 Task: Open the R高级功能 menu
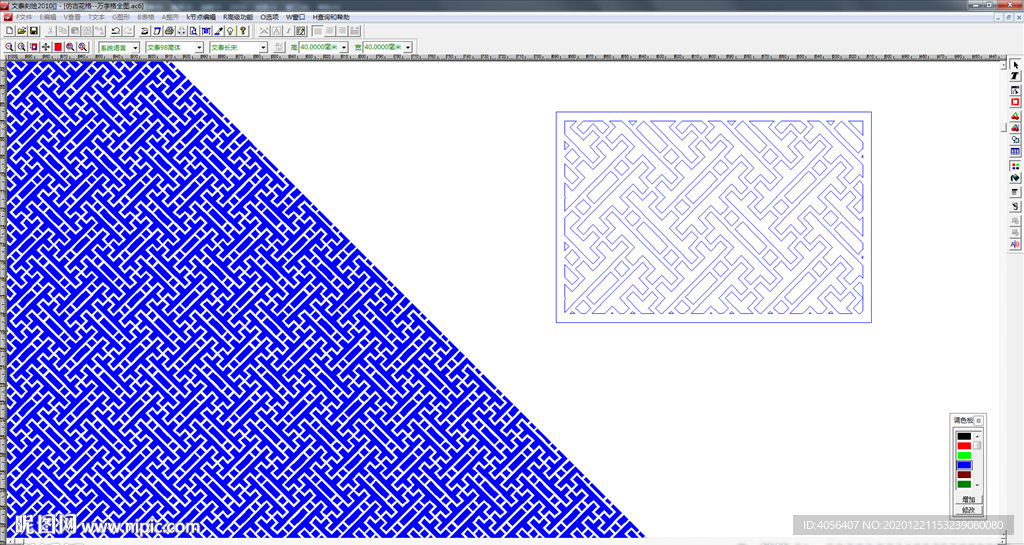pos(238,17)
